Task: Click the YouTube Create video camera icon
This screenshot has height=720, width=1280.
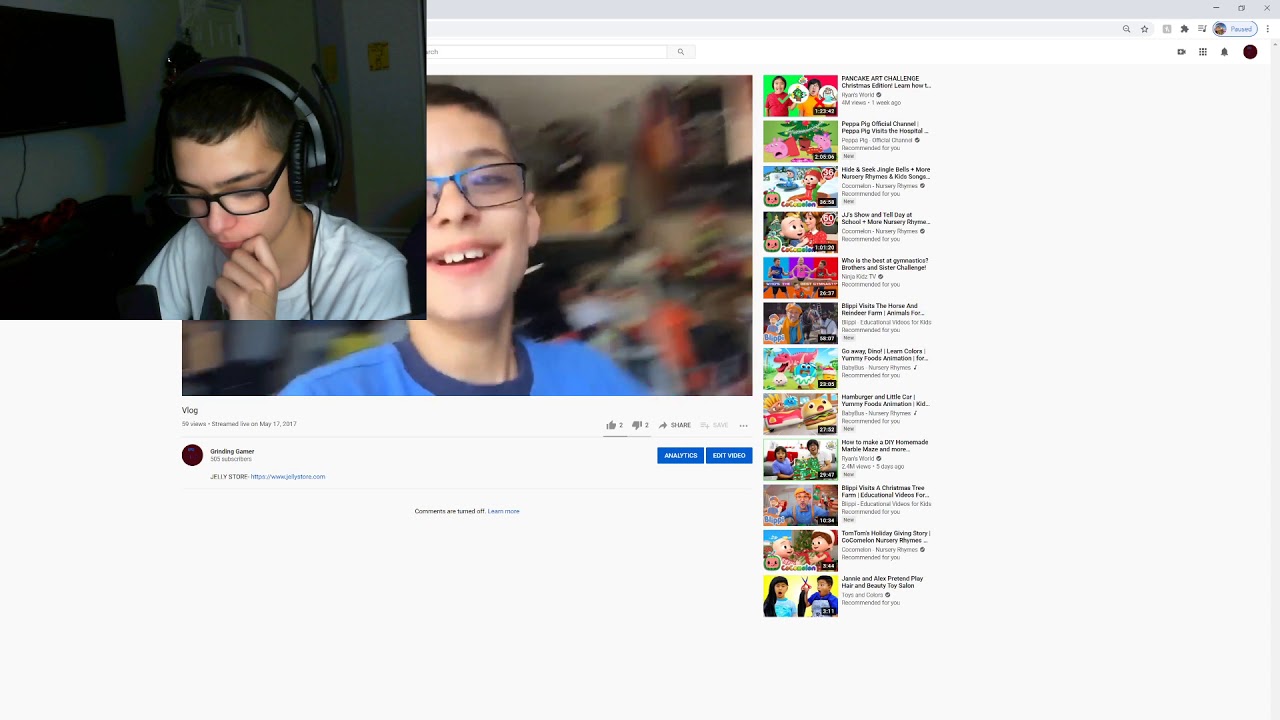Action: pyautogui.click(x=1181, y=52)
